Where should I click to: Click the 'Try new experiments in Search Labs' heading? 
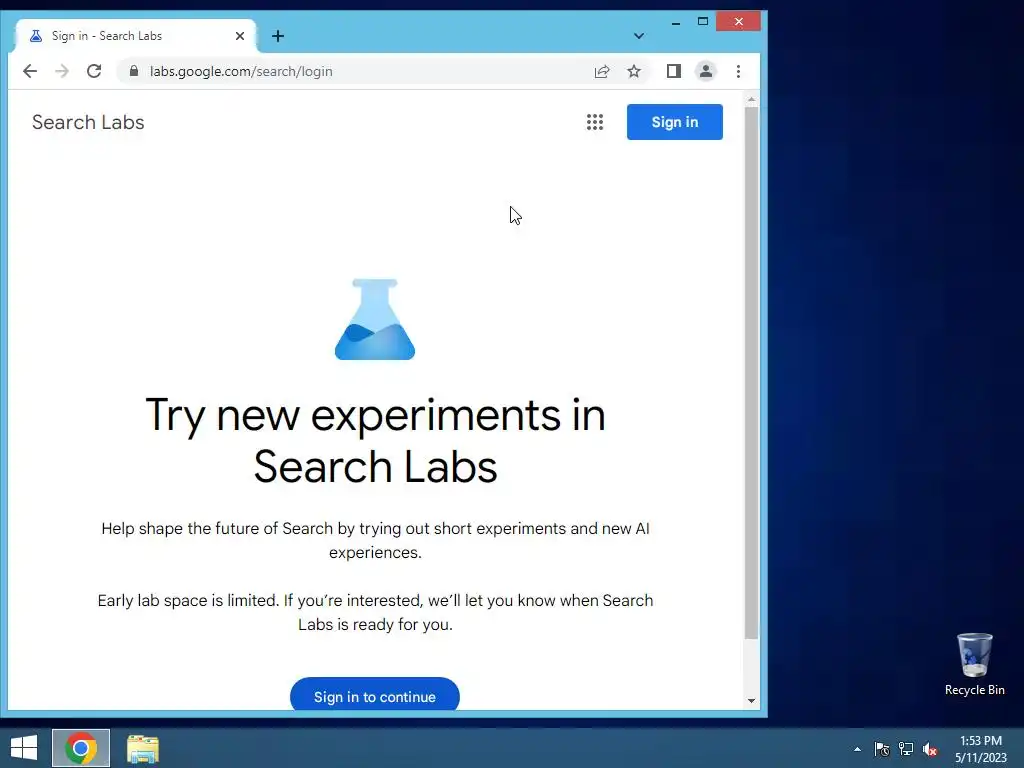[376, 441]
